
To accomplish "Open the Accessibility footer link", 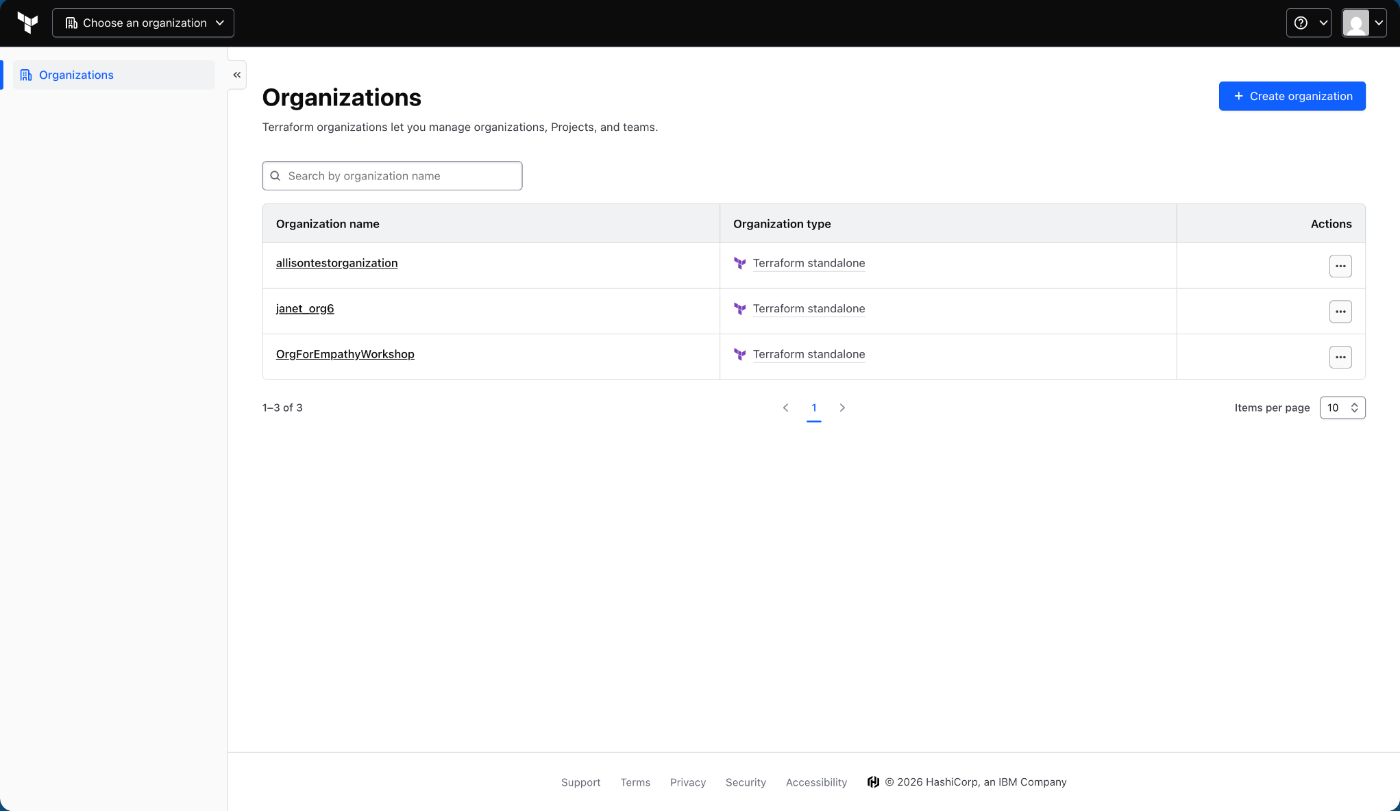I will [816, 782].
